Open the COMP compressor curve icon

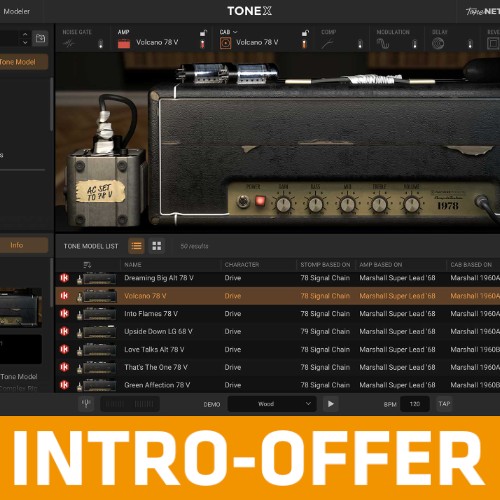[328, 43]
